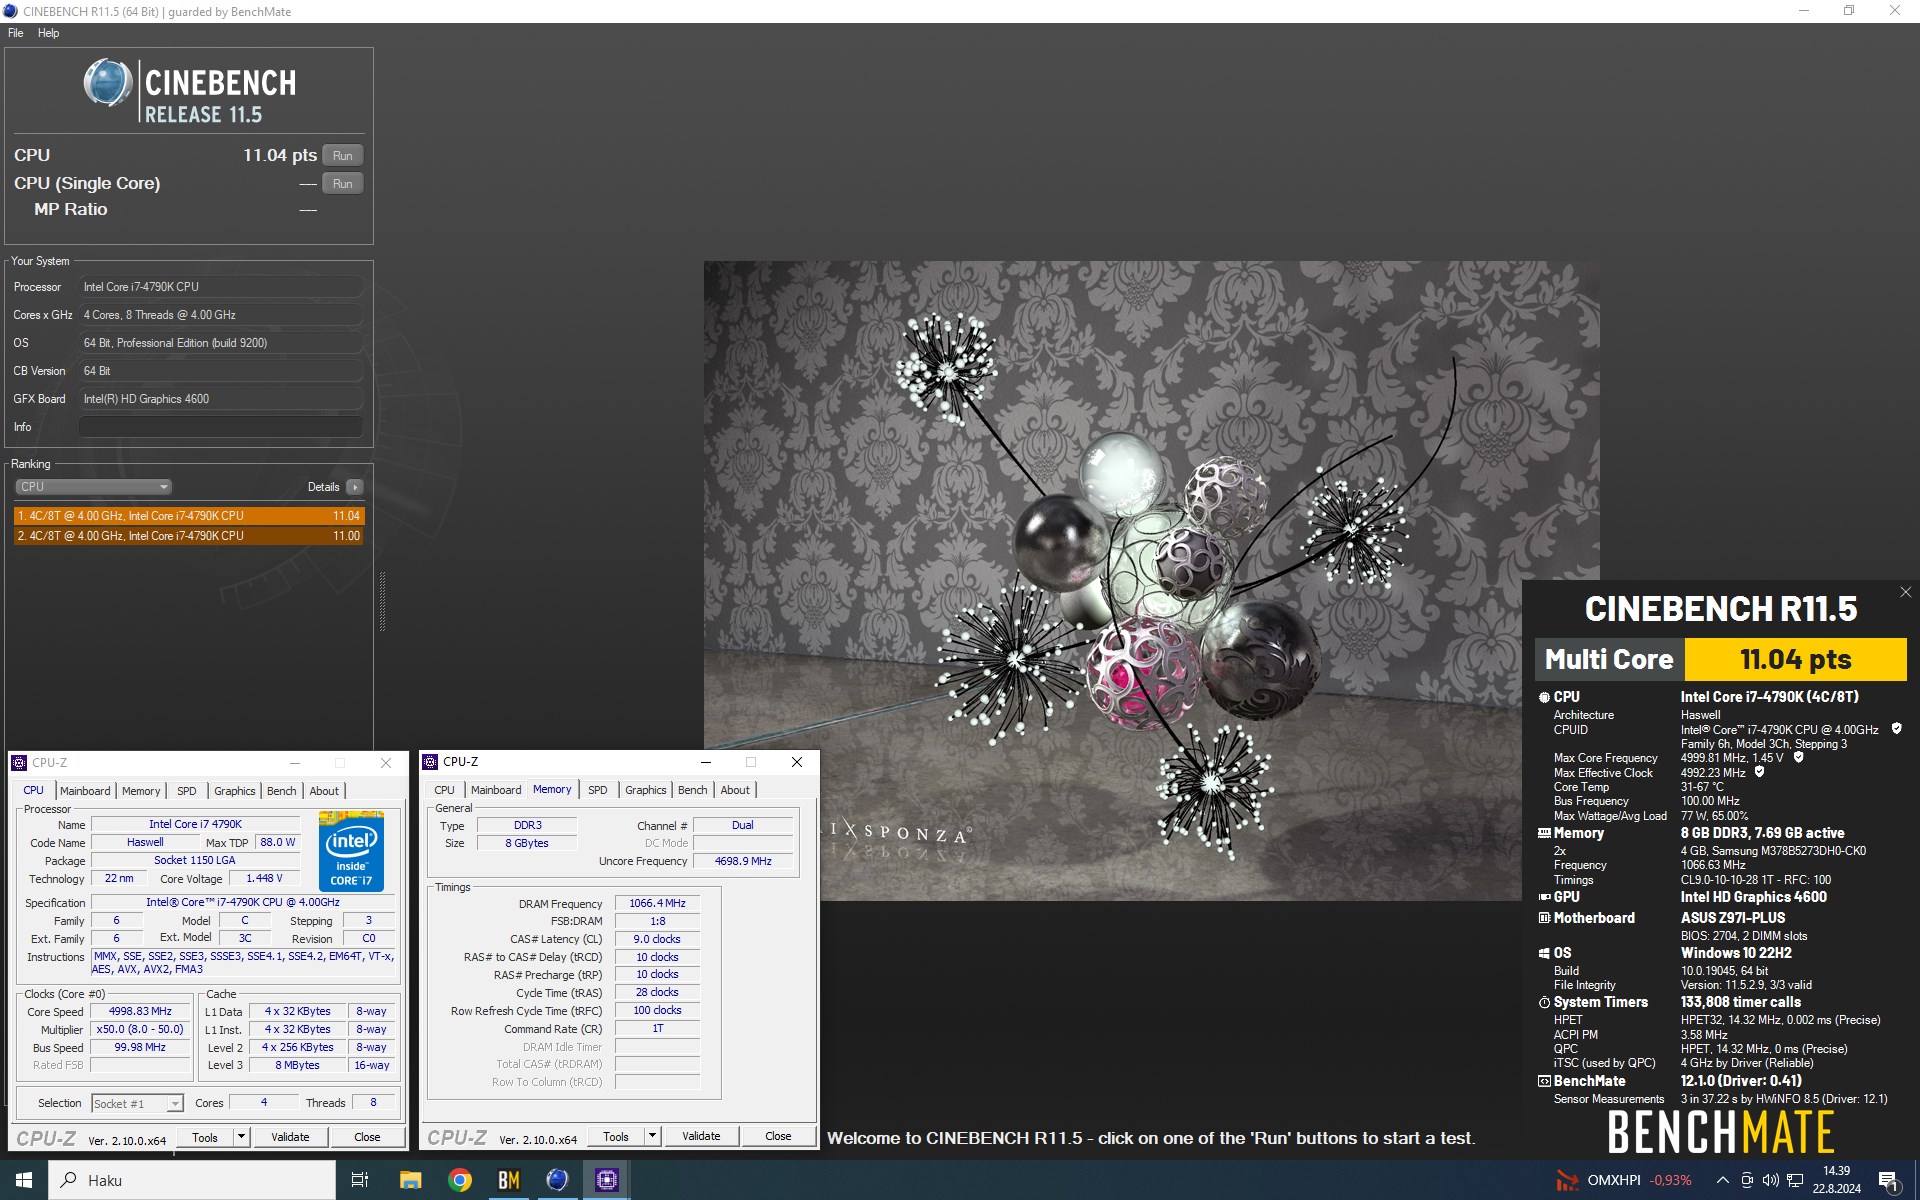
Task: Open the Help menu in Cinebench
Action: 48,33
